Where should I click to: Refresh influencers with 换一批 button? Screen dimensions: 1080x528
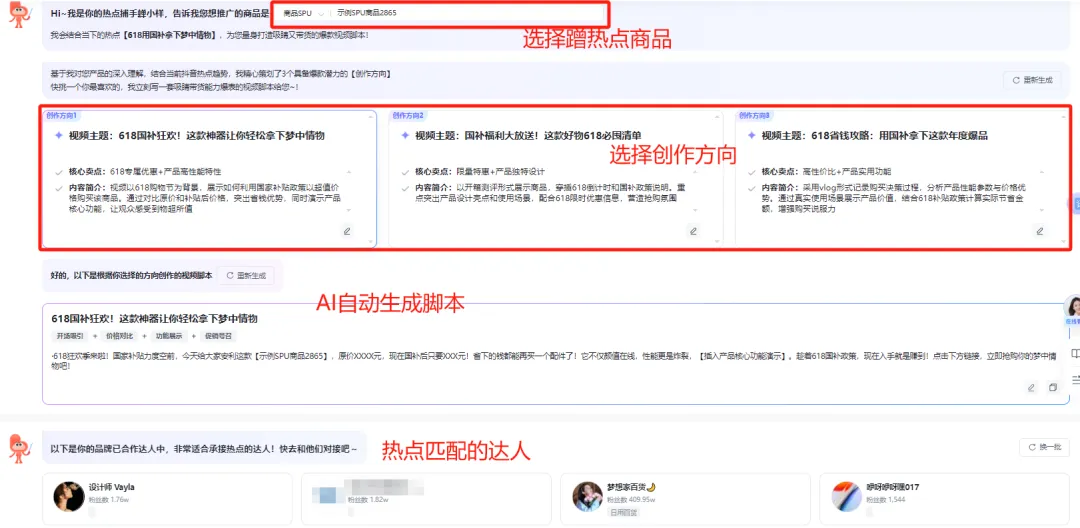1043,447
